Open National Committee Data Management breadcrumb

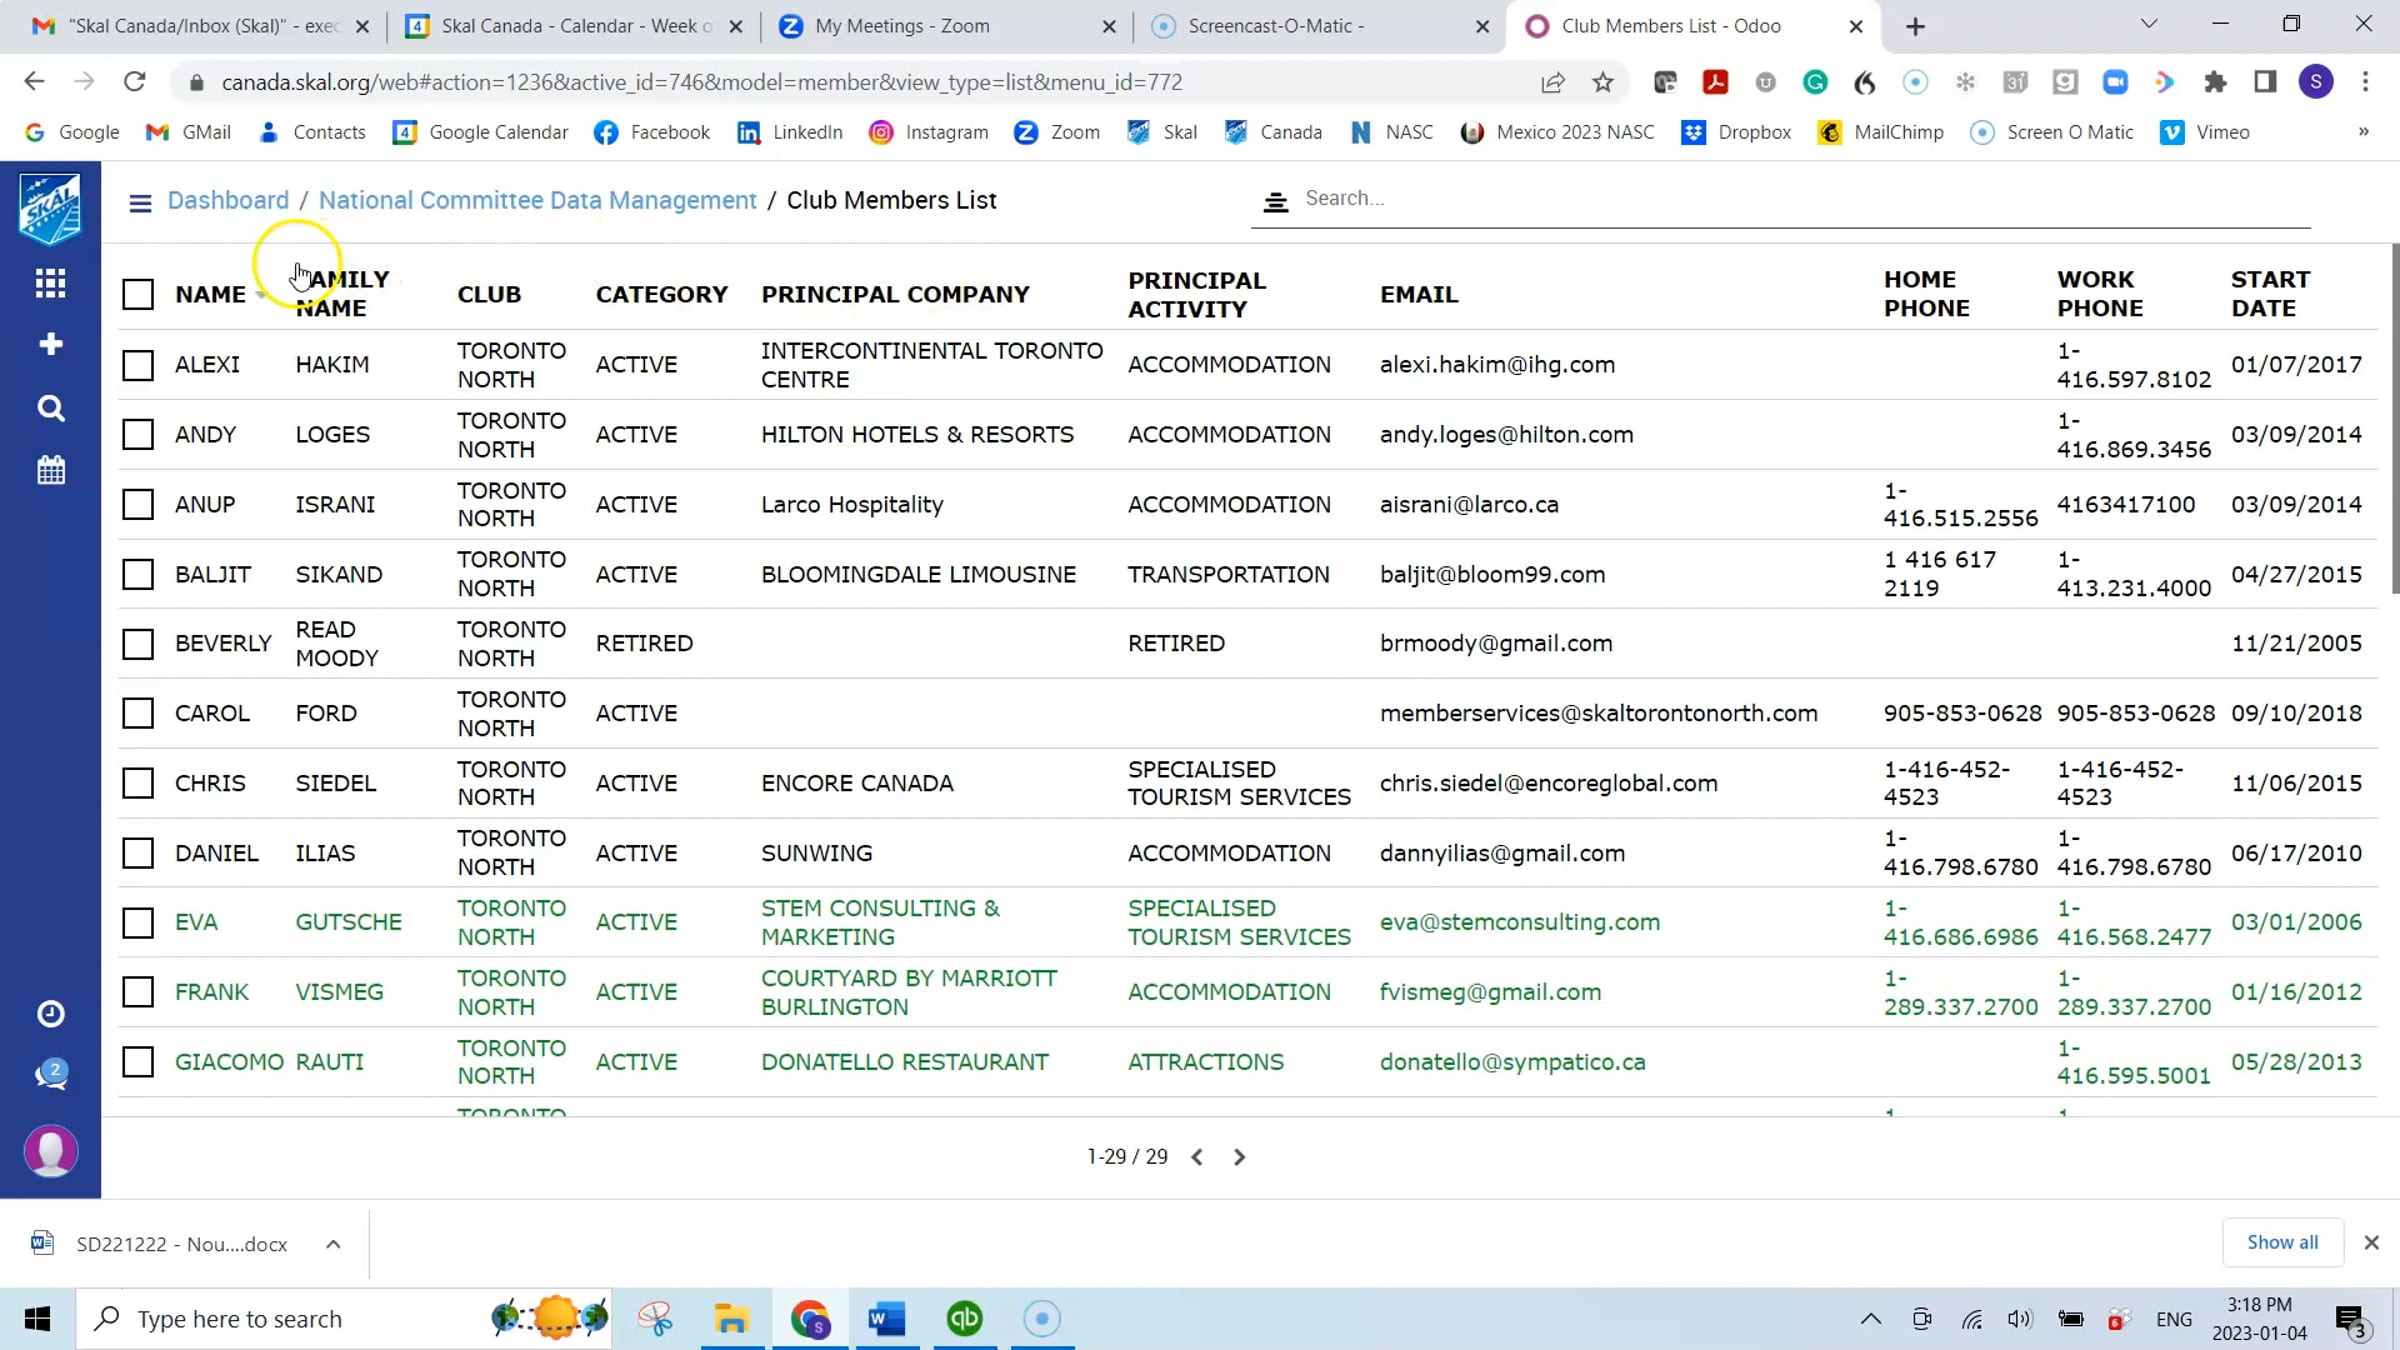(538, 200)
